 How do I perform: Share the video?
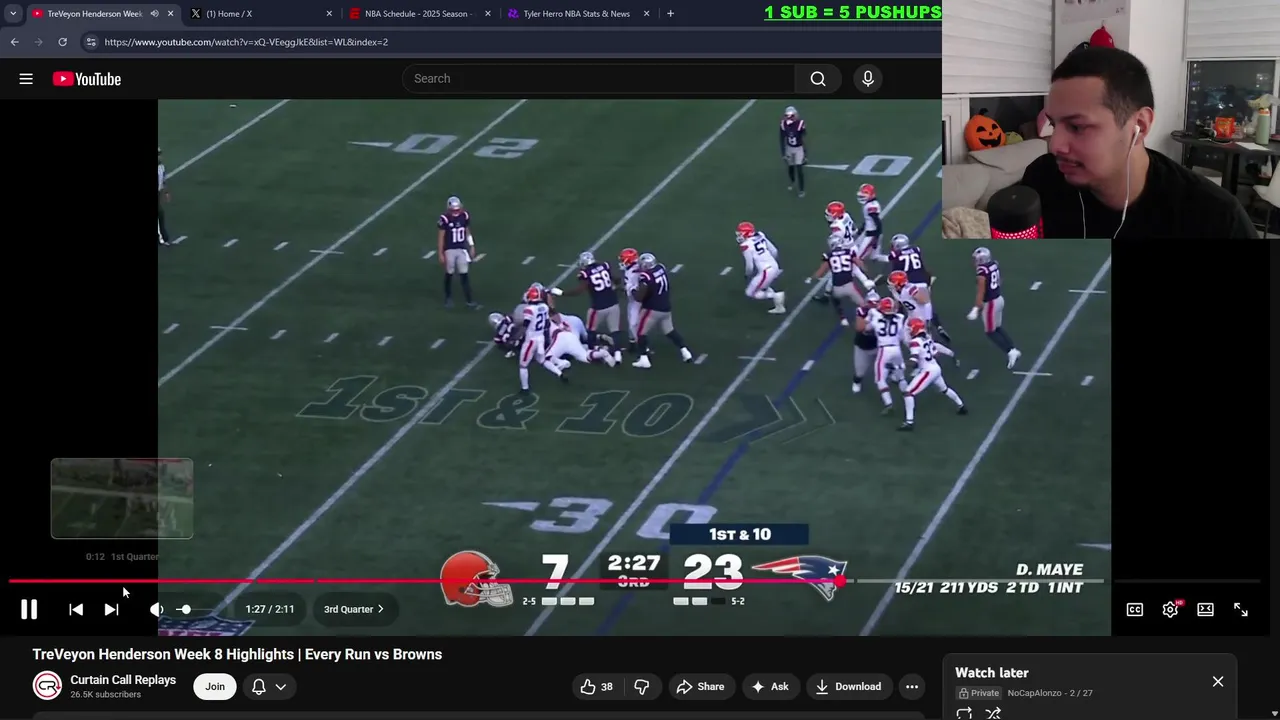(701, 686)
